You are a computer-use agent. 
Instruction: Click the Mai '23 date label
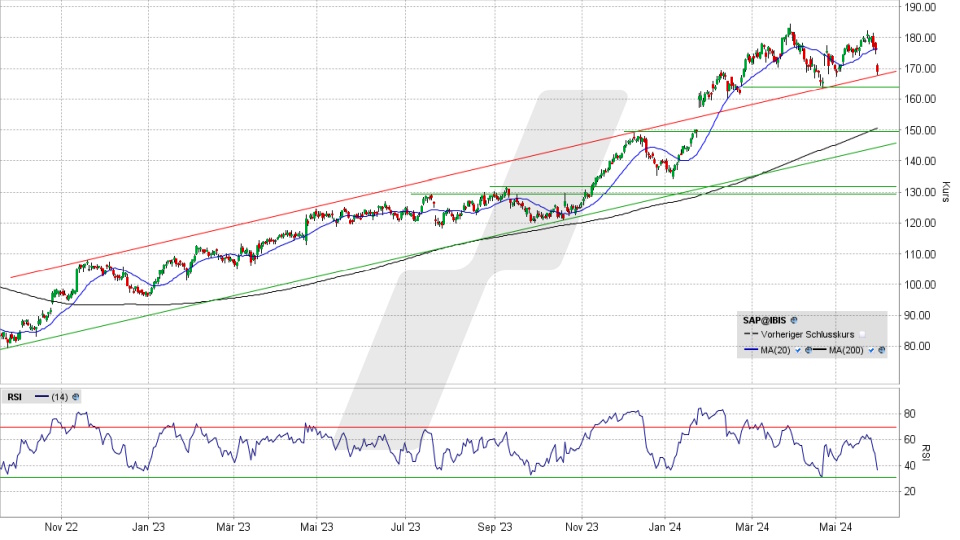(317, 527)
